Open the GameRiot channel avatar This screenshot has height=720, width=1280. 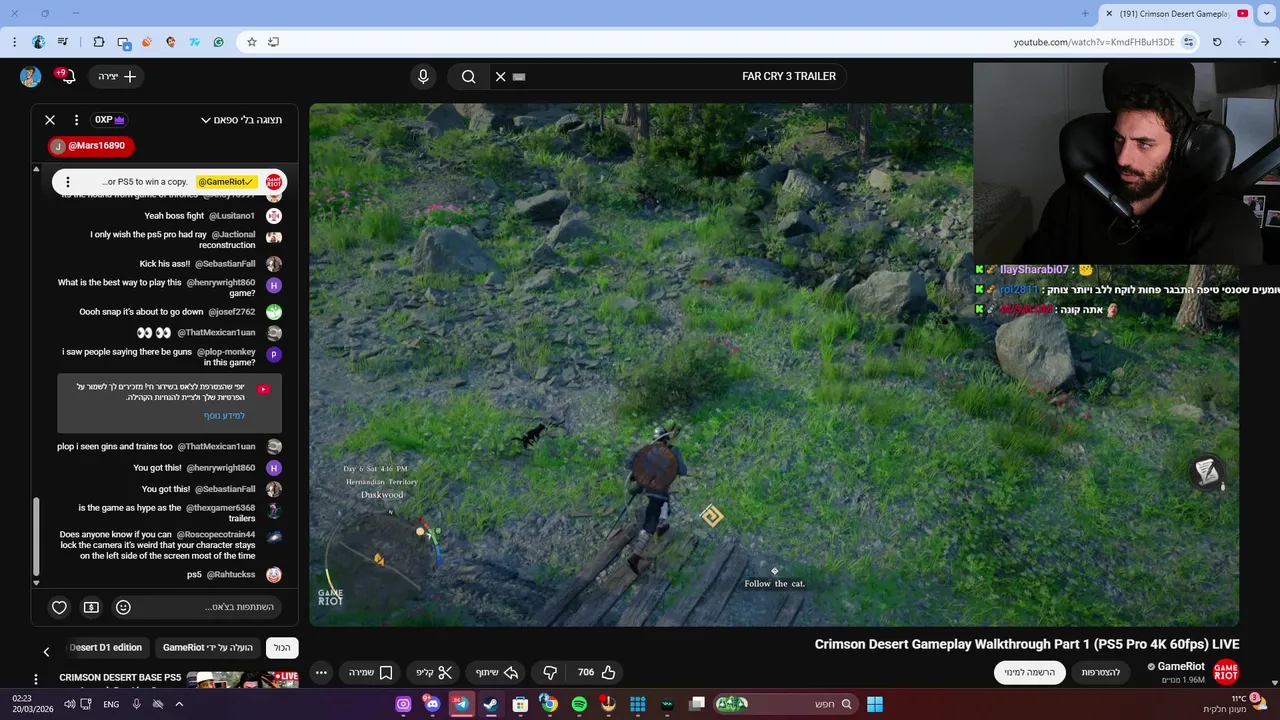pyautogui.click(x=1226, y=672)
